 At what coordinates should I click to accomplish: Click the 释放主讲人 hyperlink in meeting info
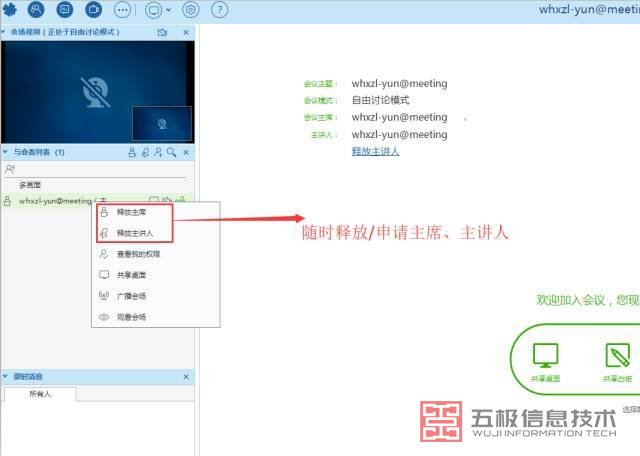click(x=376, y=151)
